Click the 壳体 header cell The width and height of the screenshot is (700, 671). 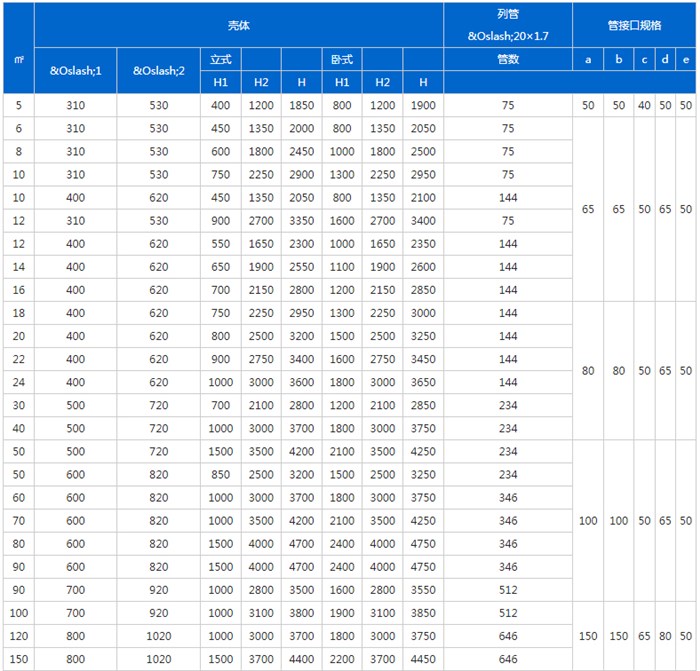[238, 24]
